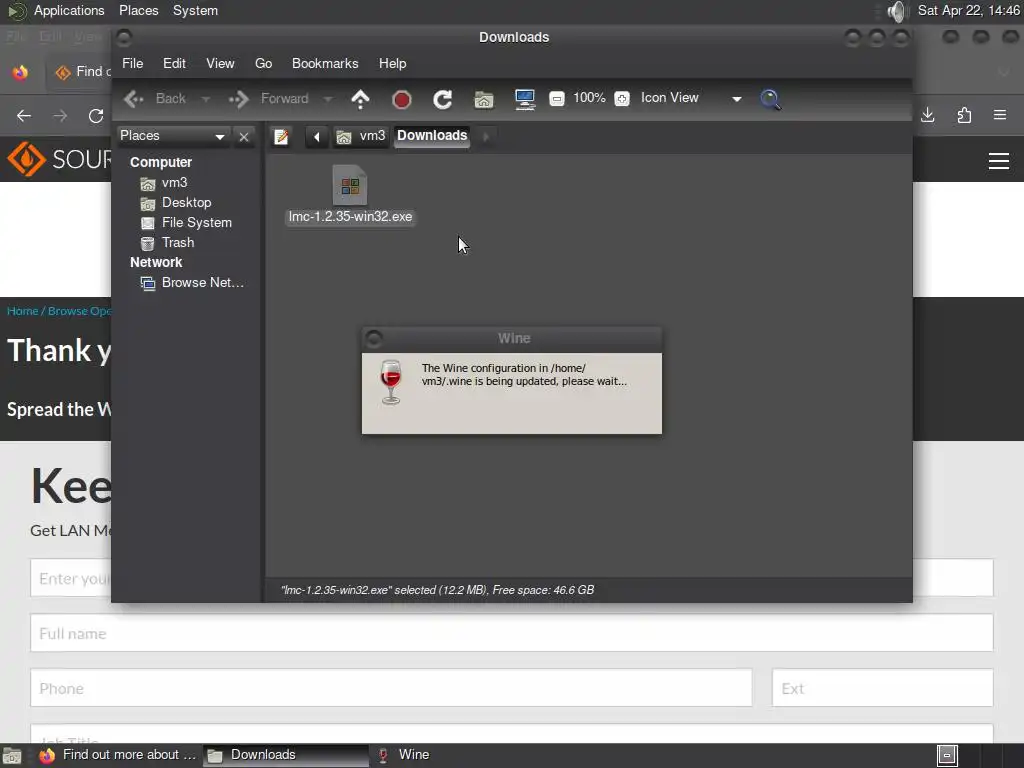This screenshot has width=1024, height=768.
Task: Open the Go menu
Action: click(263, 63)
